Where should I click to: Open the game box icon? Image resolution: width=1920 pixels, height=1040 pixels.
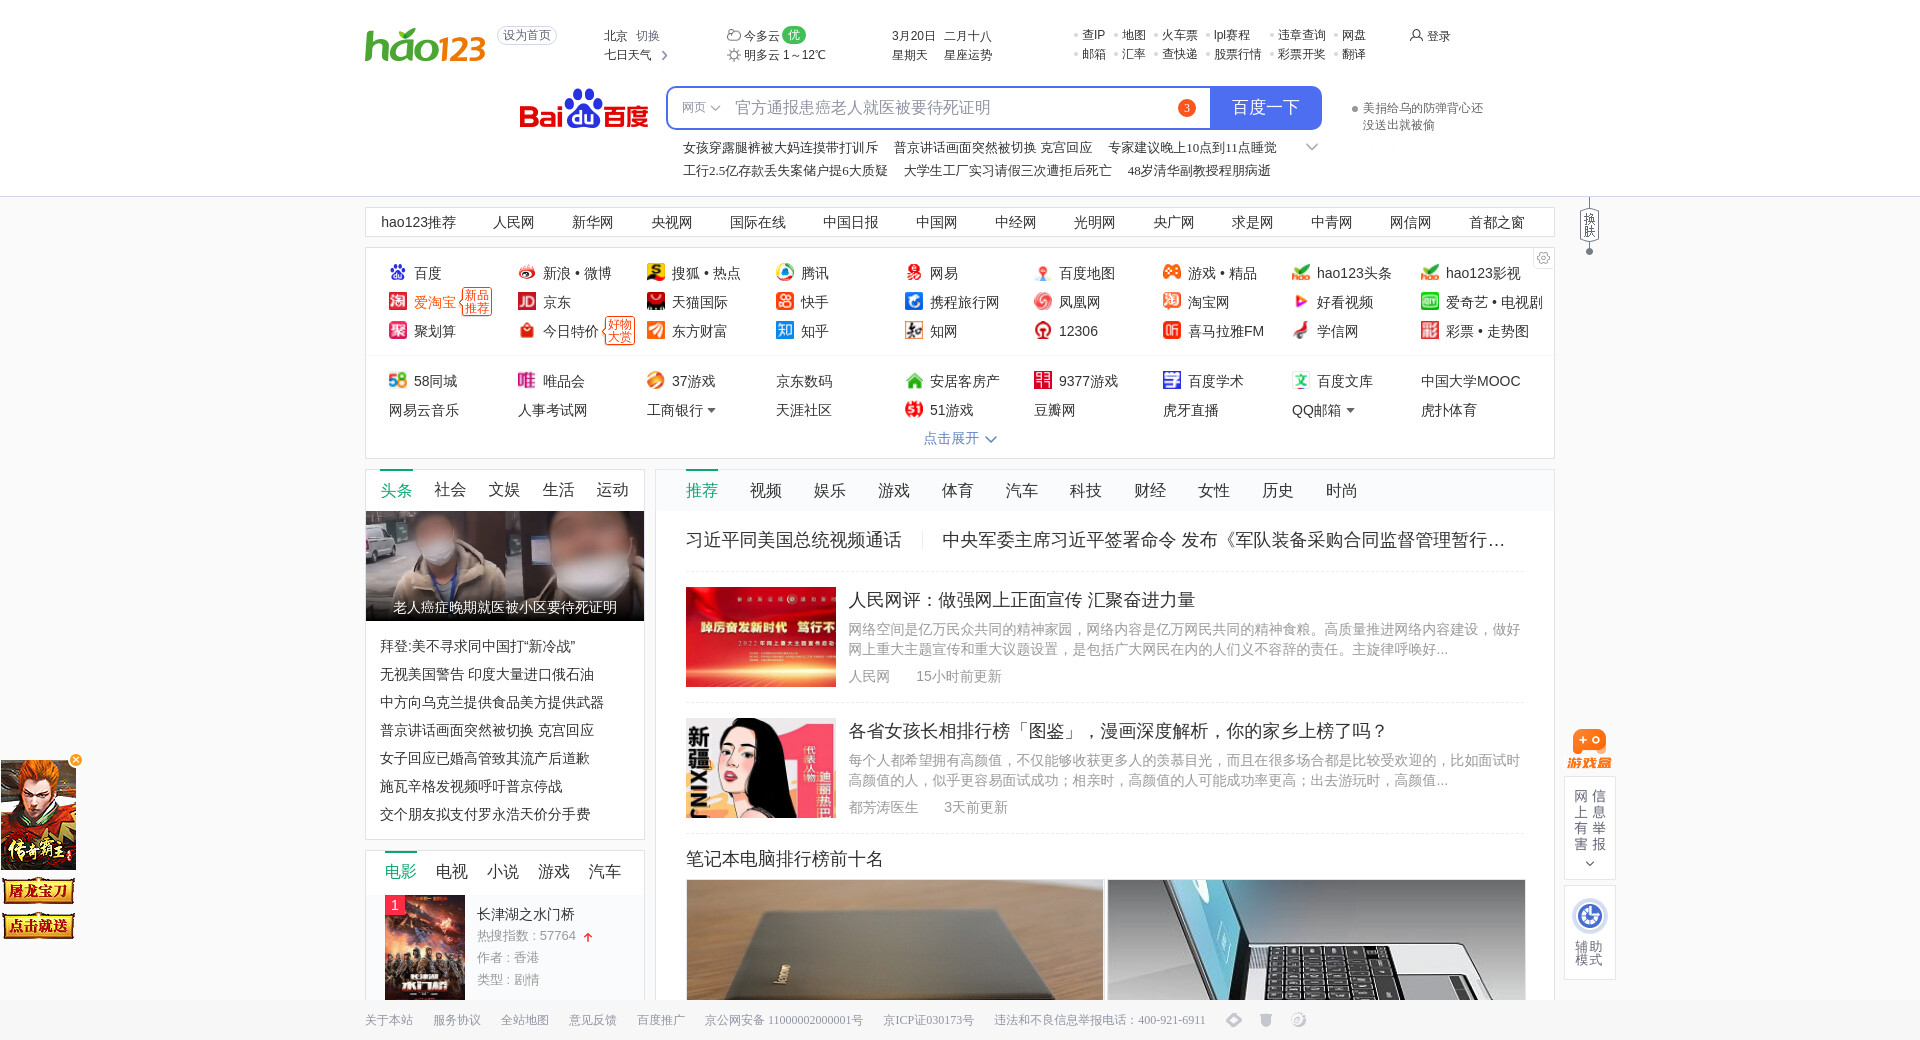click(x=1589, y=749)
